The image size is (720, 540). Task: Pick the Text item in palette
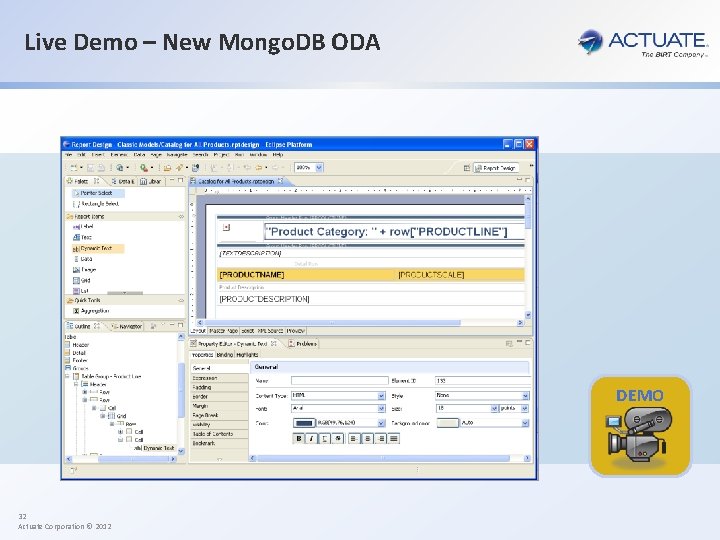pyautogui.click(x=83, y=237)
